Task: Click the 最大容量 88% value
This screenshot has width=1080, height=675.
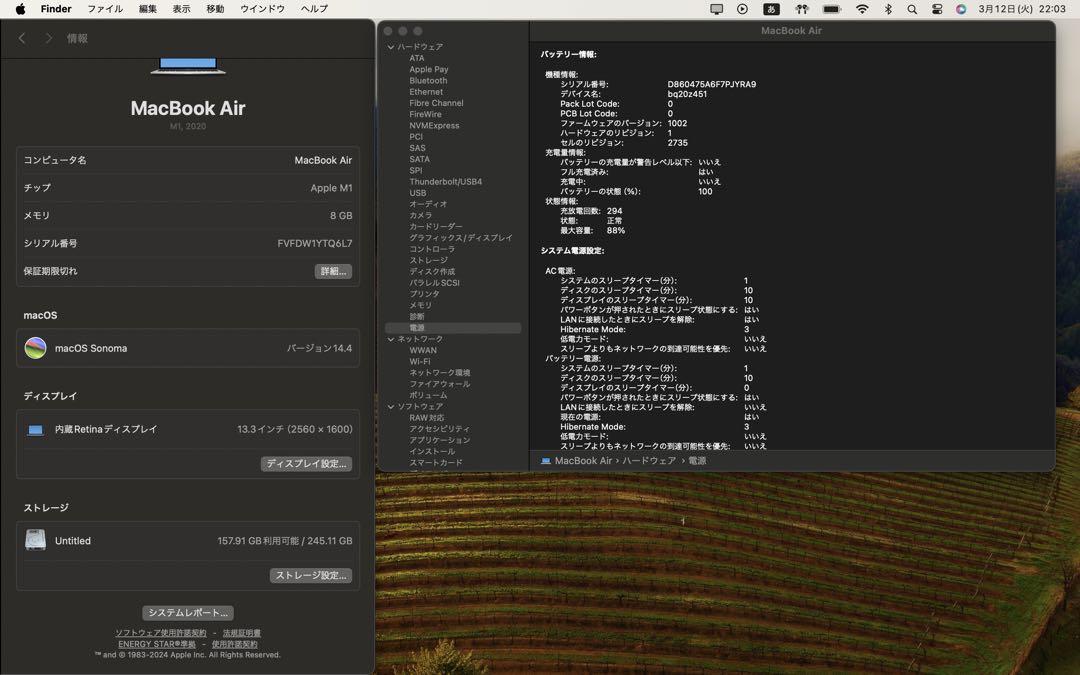Action: point(616,231)
